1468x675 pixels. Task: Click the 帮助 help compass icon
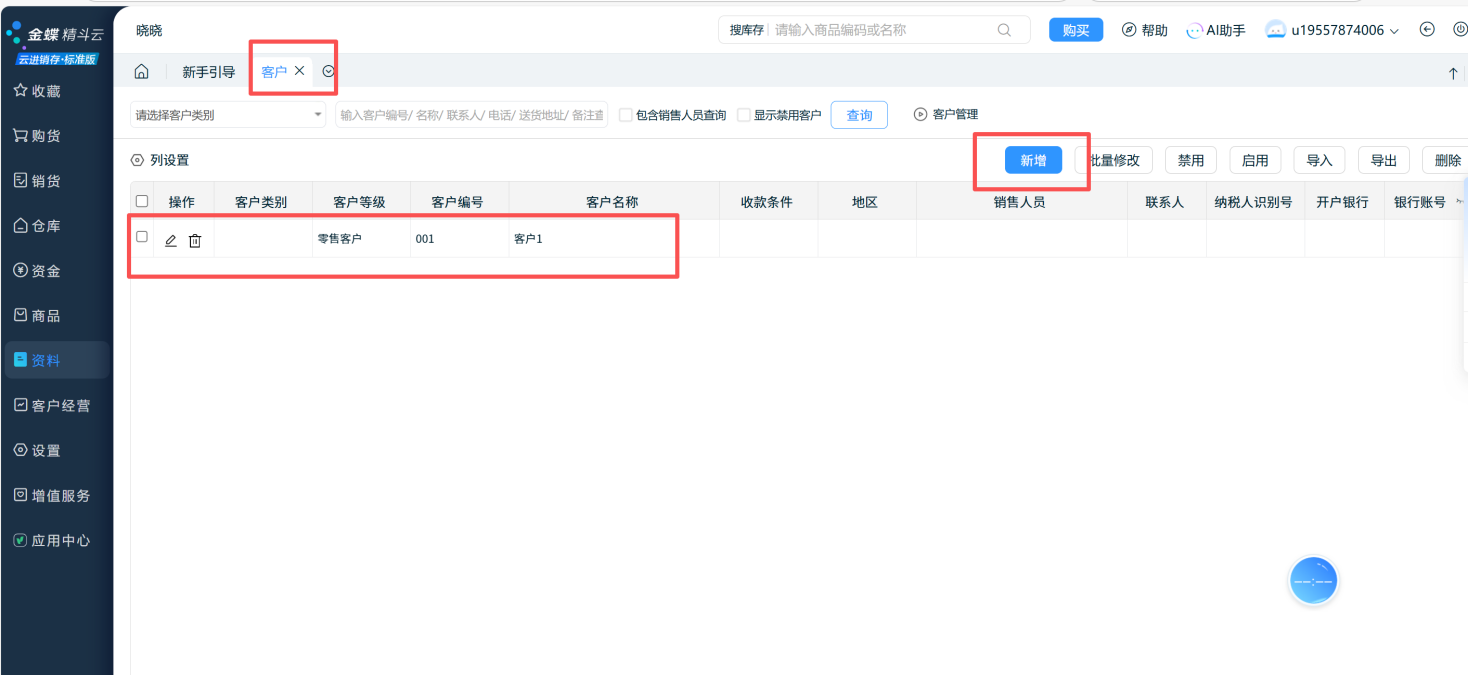click(1129, 30)
